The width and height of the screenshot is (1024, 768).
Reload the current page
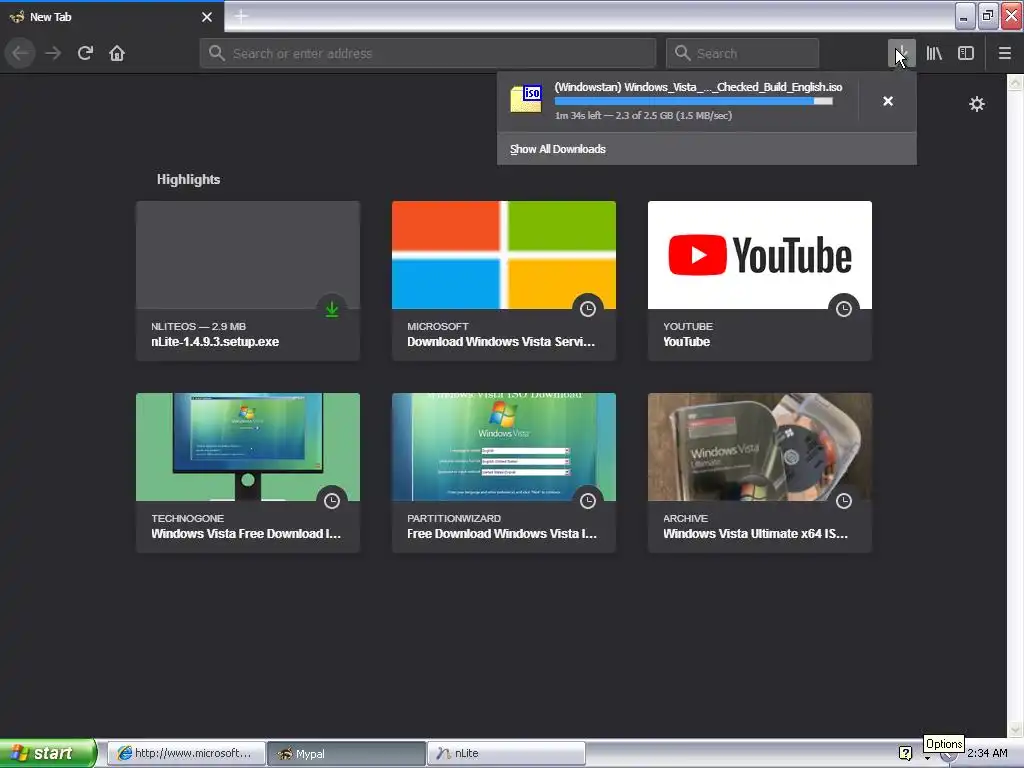coord(85,53)
